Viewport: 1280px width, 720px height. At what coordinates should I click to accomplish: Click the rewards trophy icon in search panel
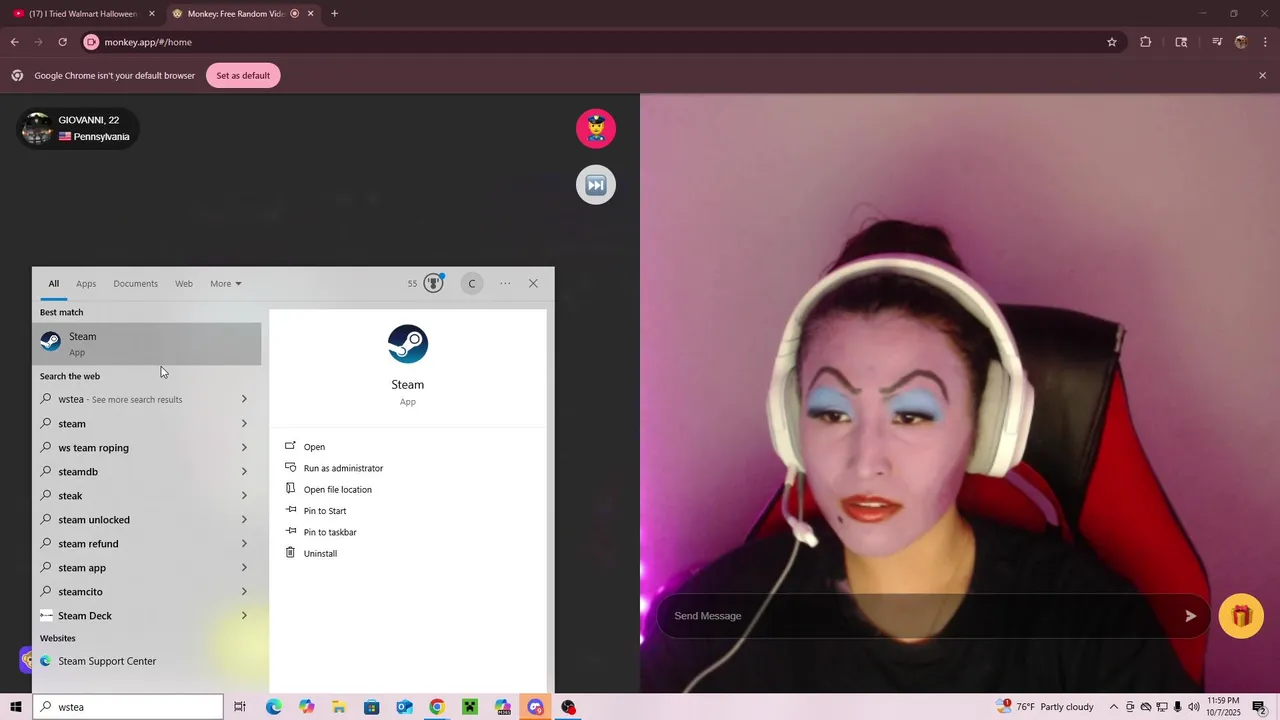coord(433,283)
